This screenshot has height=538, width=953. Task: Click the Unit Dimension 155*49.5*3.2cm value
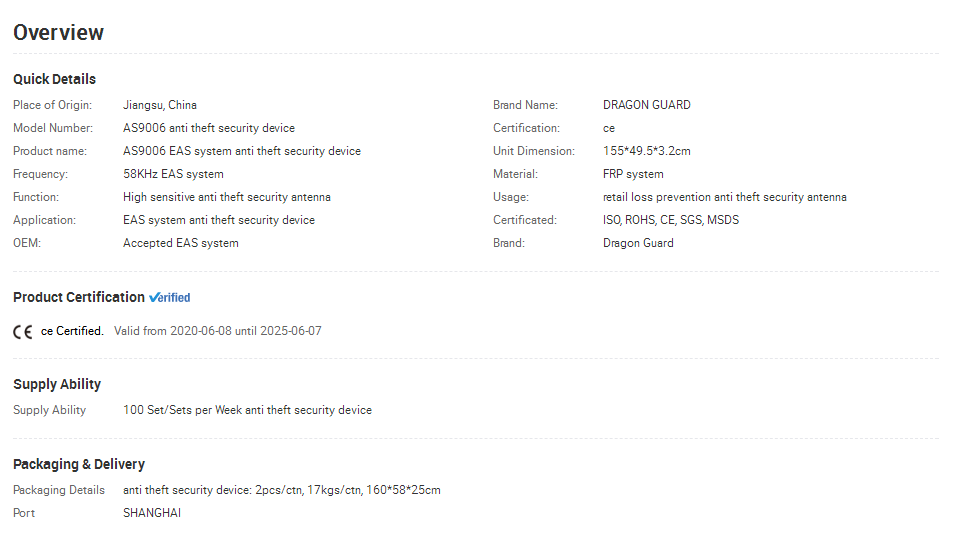[647, 151]
